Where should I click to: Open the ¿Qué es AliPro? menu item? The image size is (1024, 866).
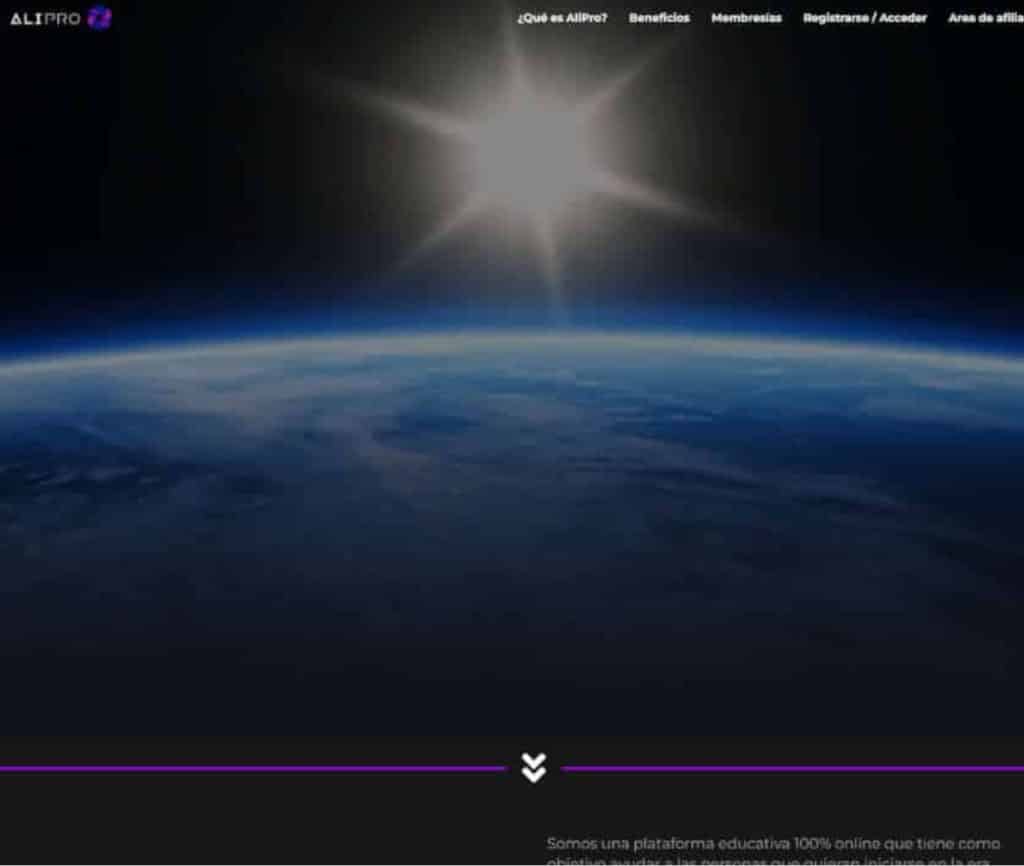[x=562, y=18]
